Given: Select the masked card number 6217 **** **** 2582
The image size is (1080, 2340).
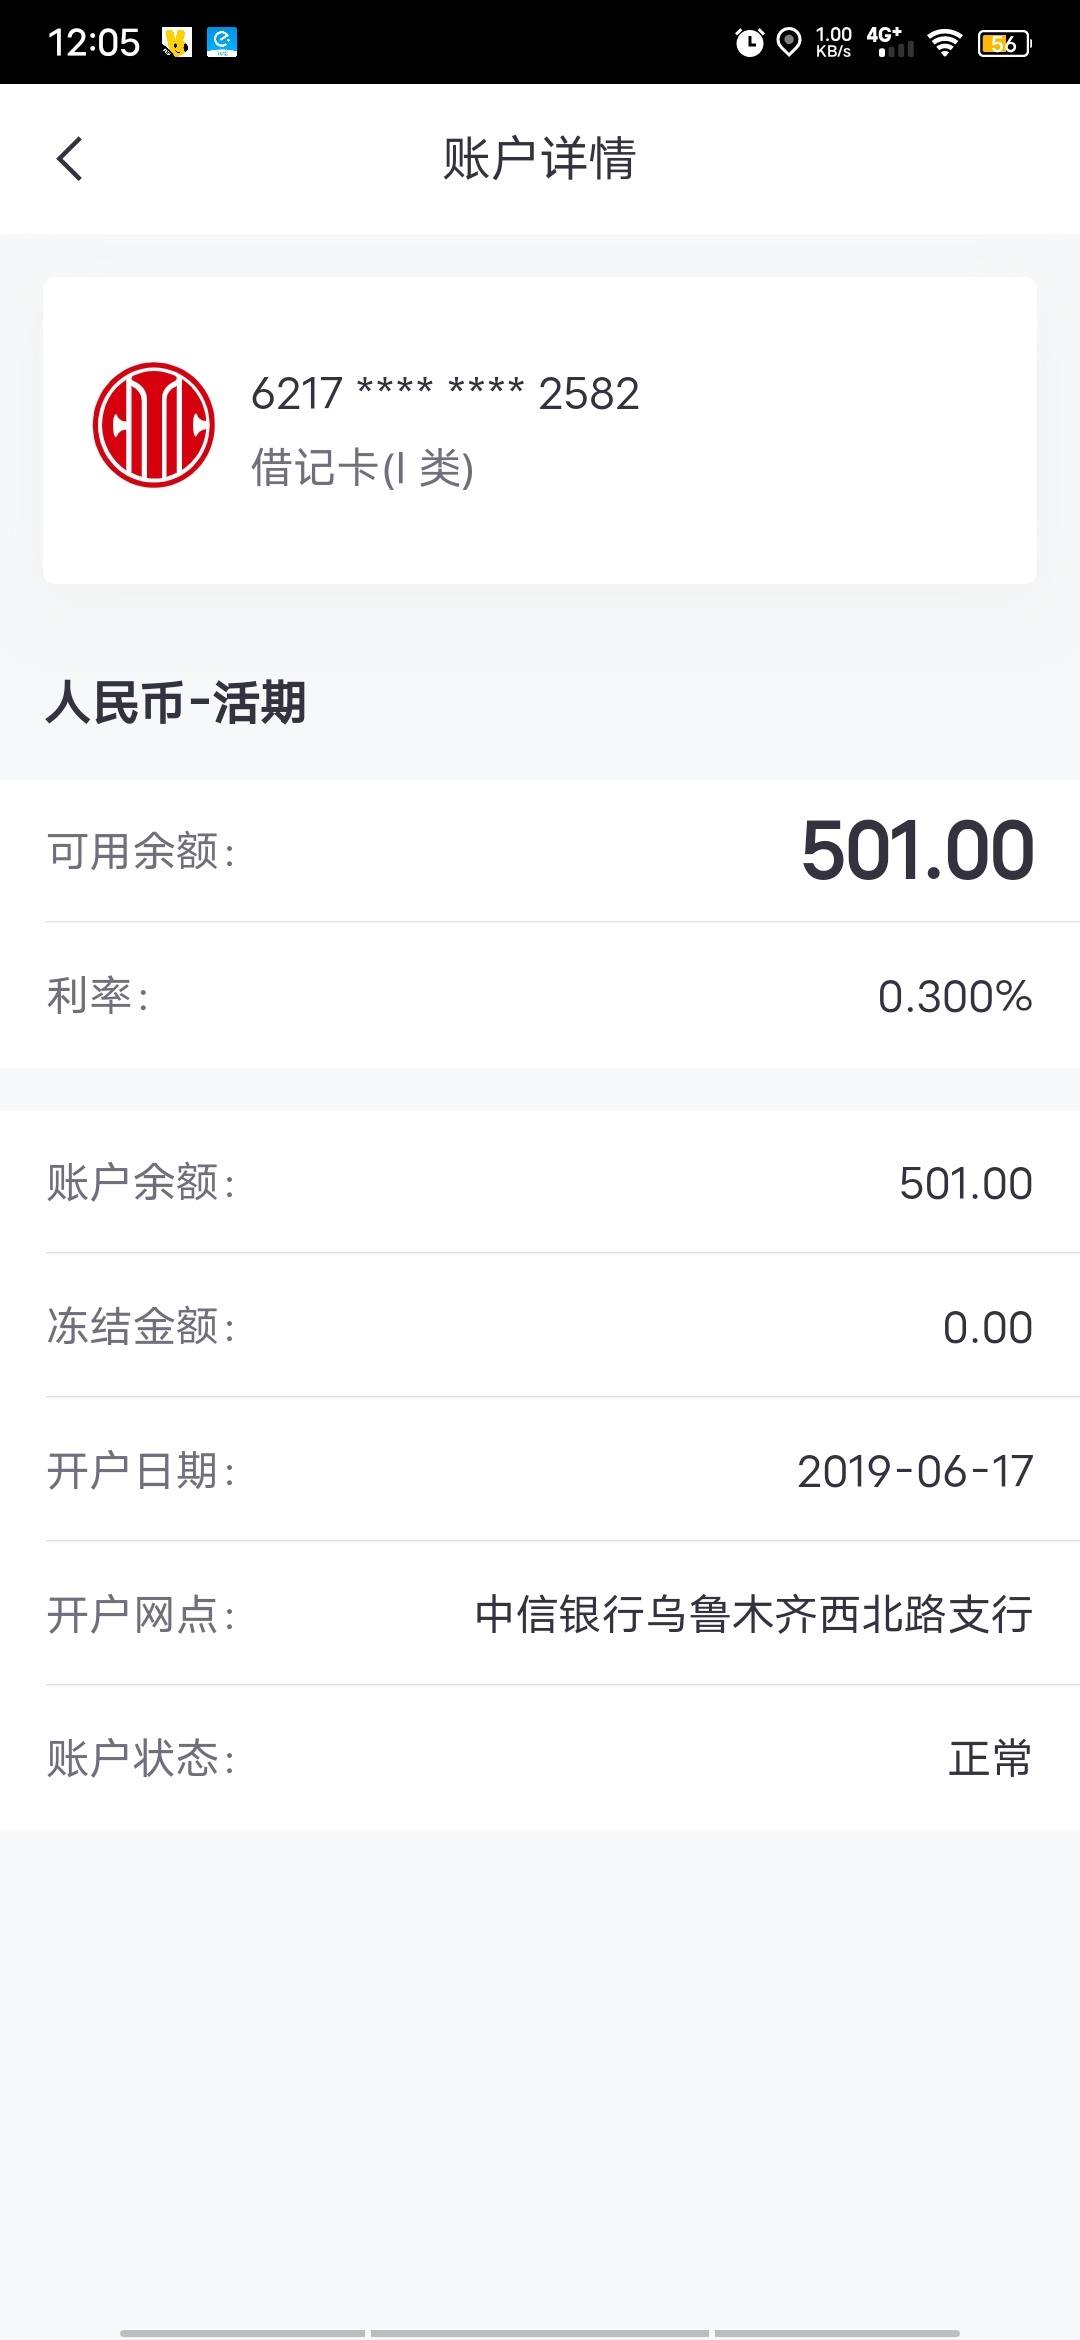Looking at the screenshot, I should [x=445, y=394].
